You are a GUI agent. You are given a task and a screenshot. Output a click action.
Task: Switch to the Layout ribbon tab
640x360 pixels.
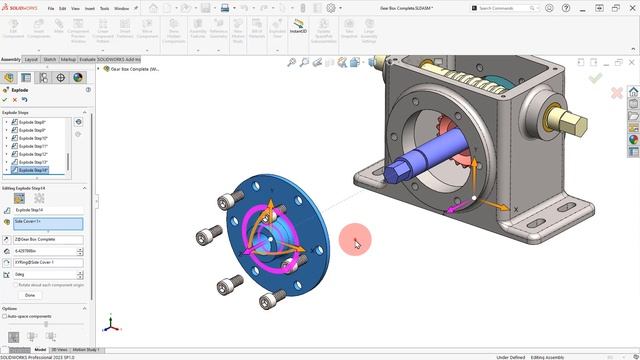31,59
